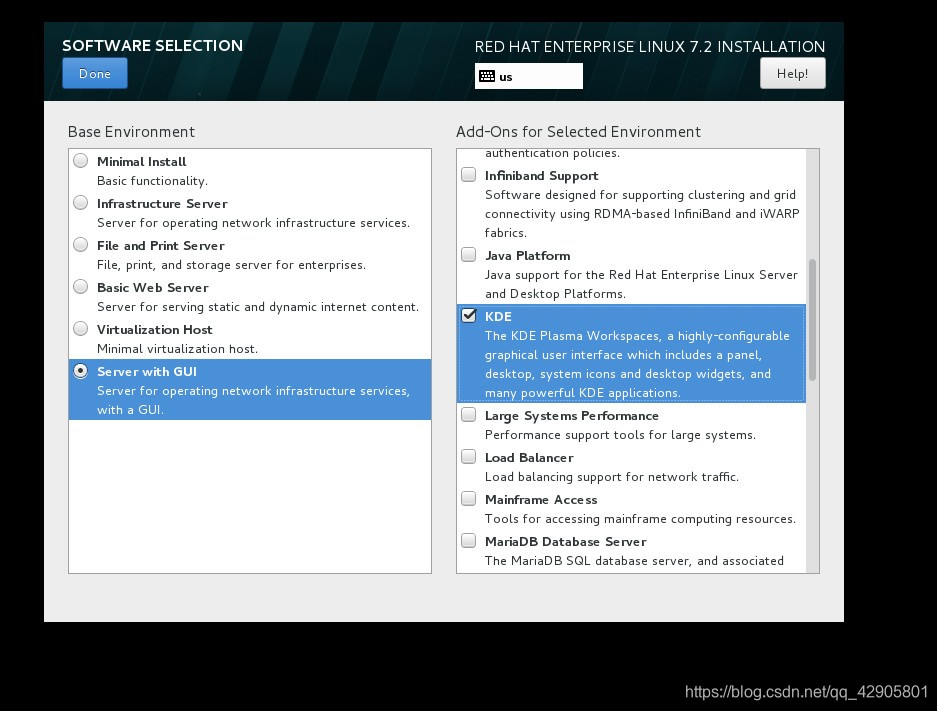Click the 'Server with GUI' label
This screenshot has height=711, width=937.
[146, 372]
